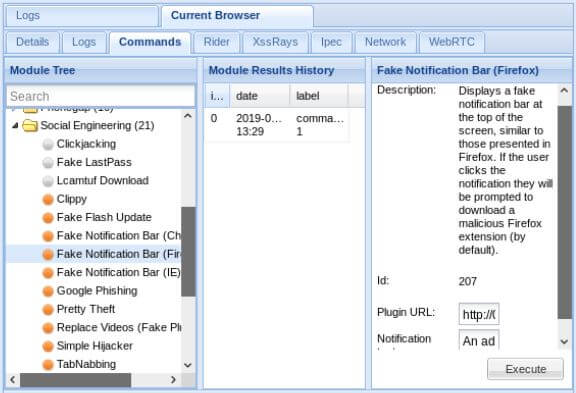Open the Logs top-level tab
The width and height of the screenshot is (576, 393).
click(x=81, y=16)
